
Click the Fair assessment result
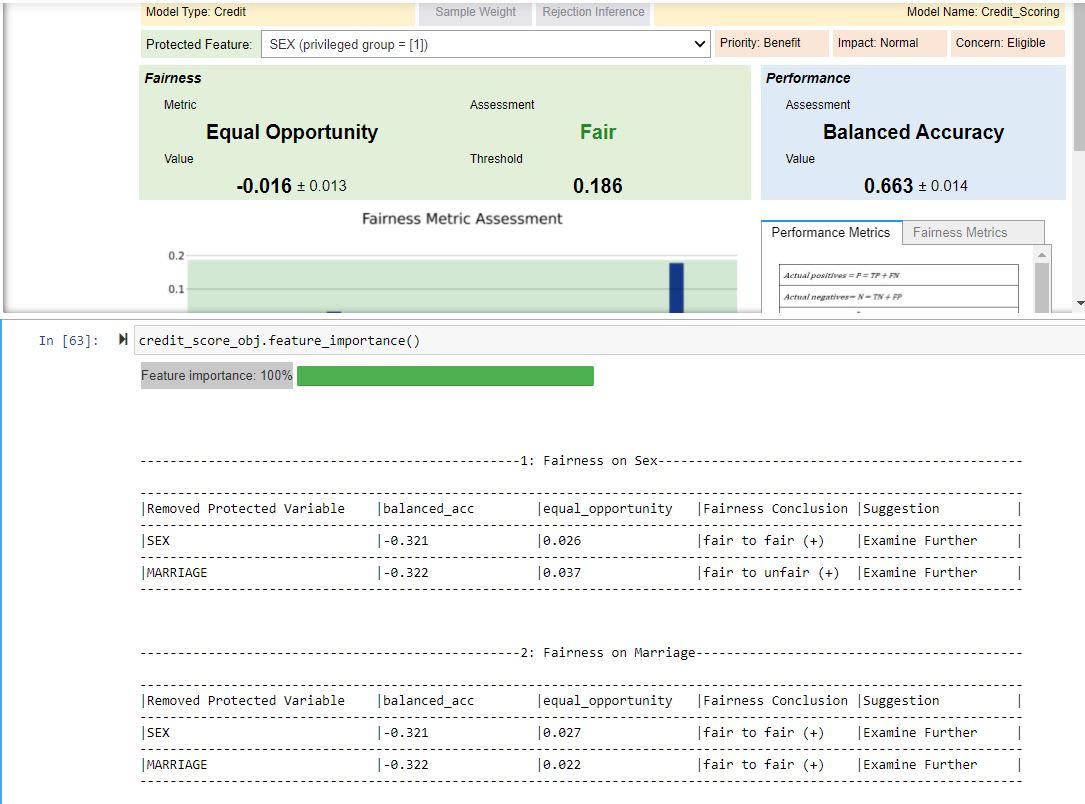pyautogui.click(x=598, y=131)
